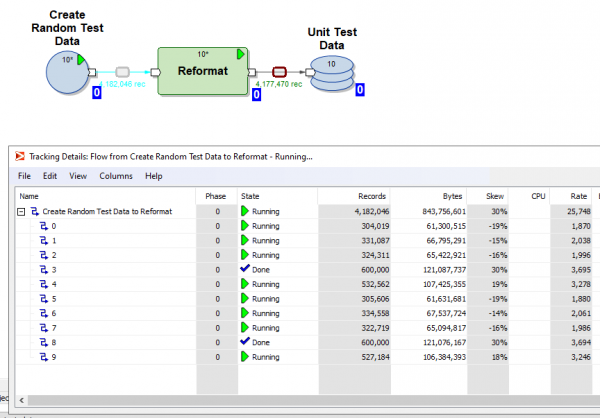The image size is (600, 418).
Task: Sort by the Records column header
Action: pos(355,196)
